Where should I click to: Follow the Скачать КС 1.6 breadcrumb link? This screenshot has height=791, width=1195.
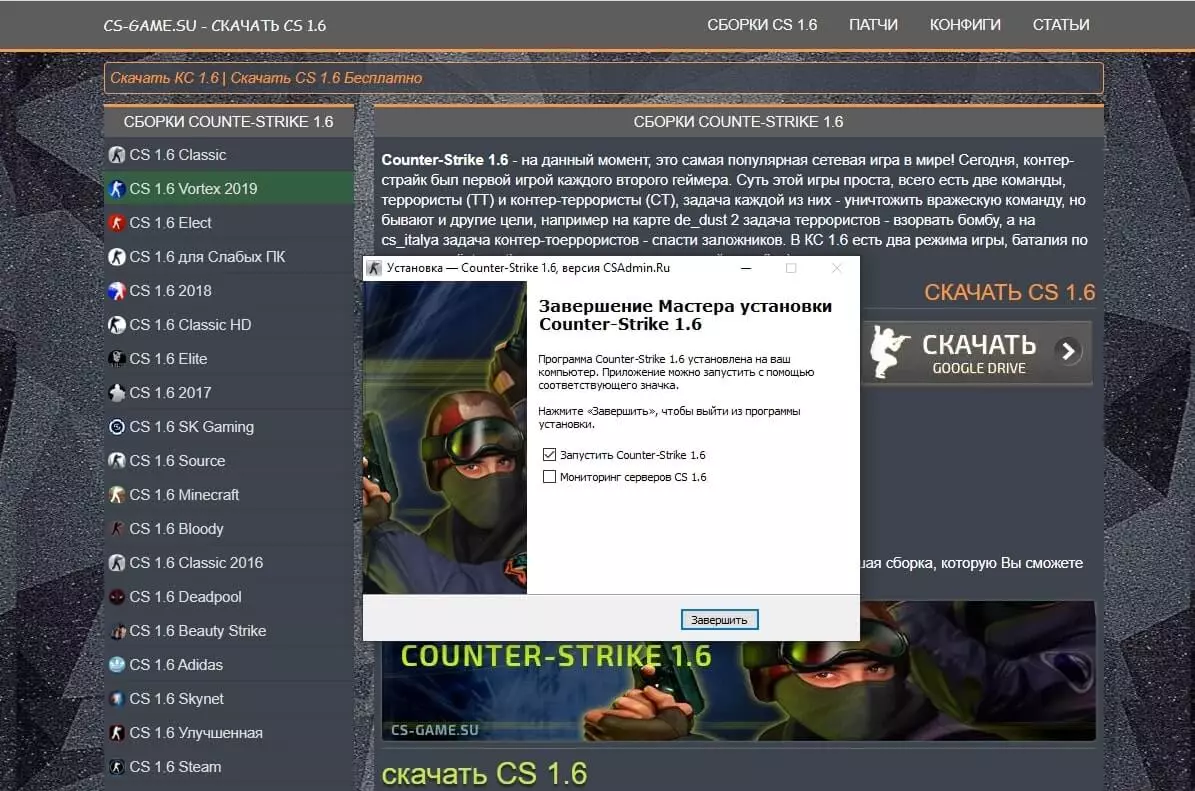pyautogui.click(x=165, y=78)
